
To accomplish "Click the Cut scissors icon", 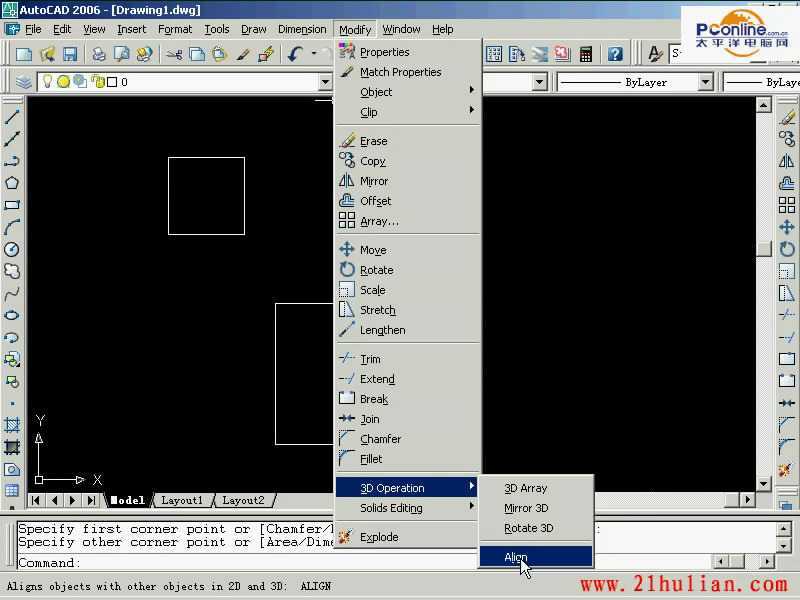I will (x=174, y=54).
